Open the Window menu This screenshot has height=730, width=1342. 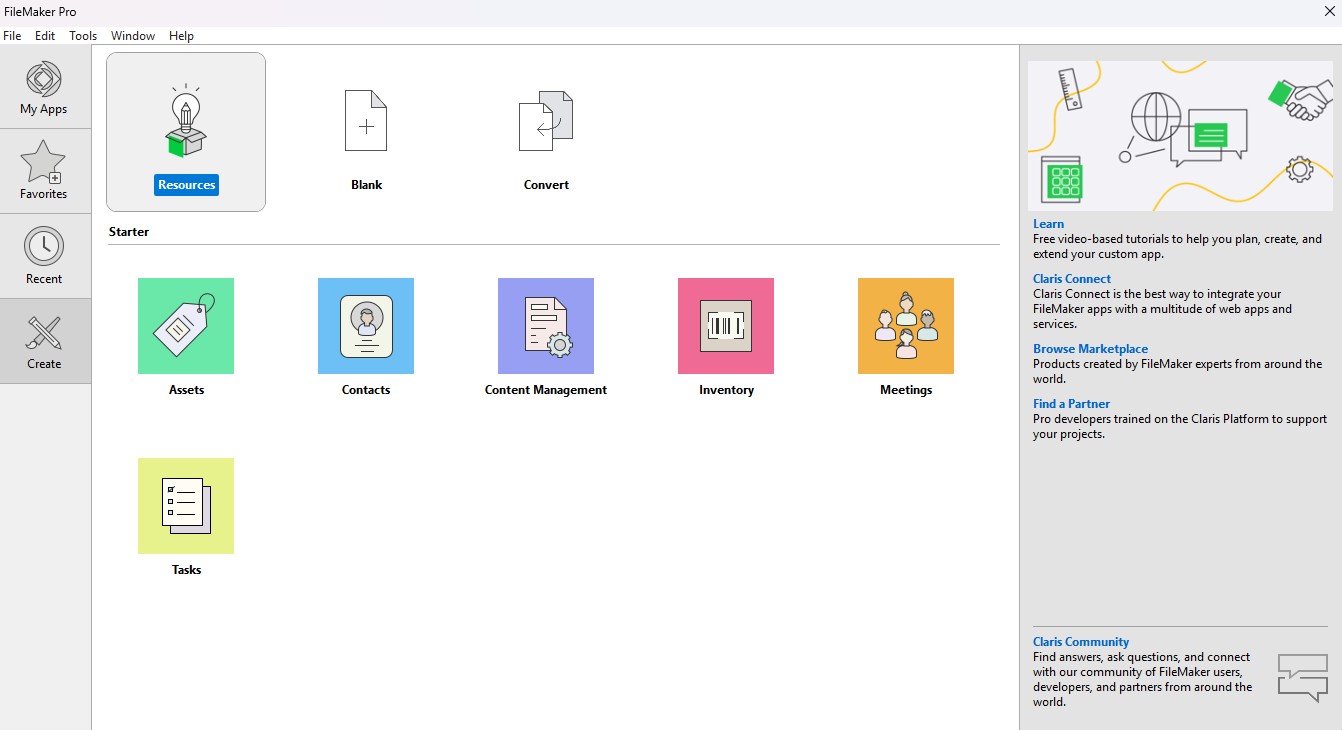click(x=133, y=36)
